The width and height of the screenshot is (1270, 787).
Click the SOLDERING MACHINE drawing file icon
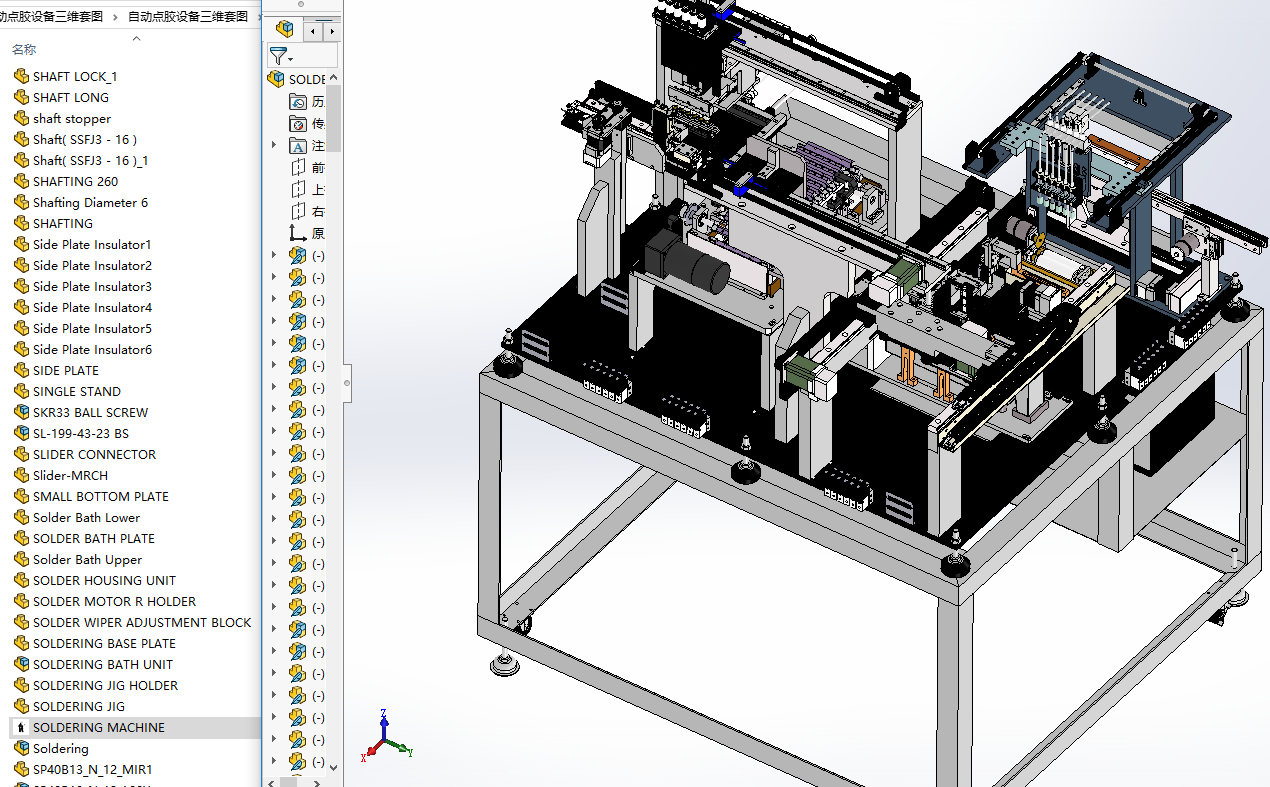point(21,727)
